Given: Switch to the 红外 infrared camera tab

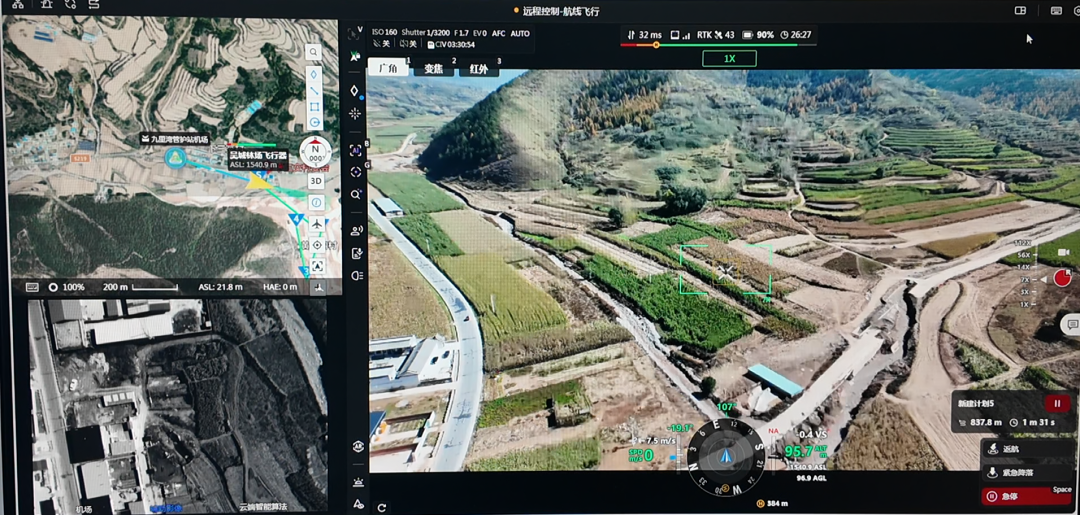Looking at the screenshot, I should pyautogui.click(x=479, y=69).
